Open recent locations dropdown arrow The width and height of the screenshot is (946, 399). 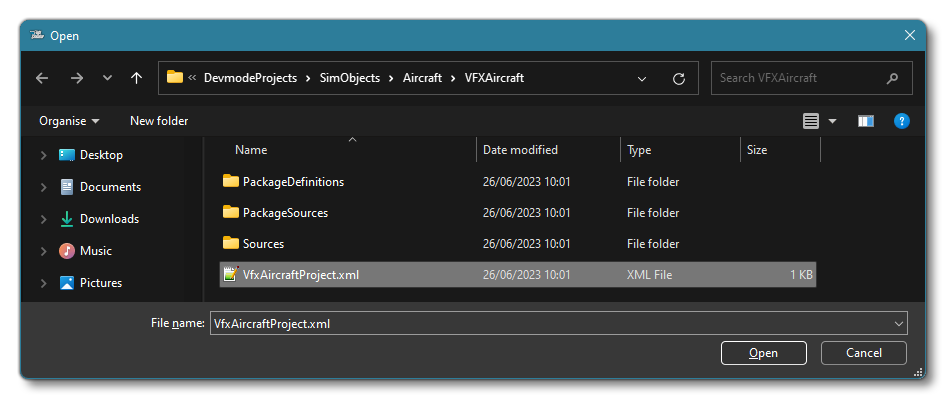[x=107, y=78]
